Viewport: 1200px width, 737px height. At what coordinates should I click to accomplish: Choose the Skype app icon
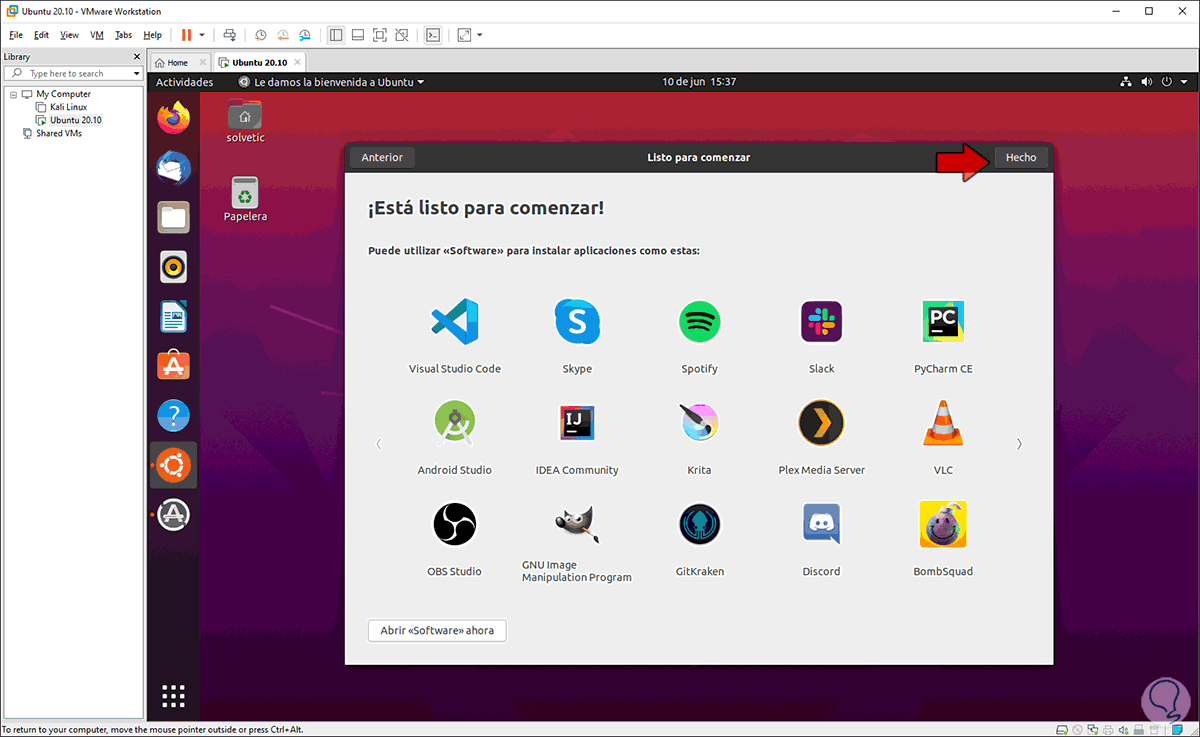(x=577, y=322)
